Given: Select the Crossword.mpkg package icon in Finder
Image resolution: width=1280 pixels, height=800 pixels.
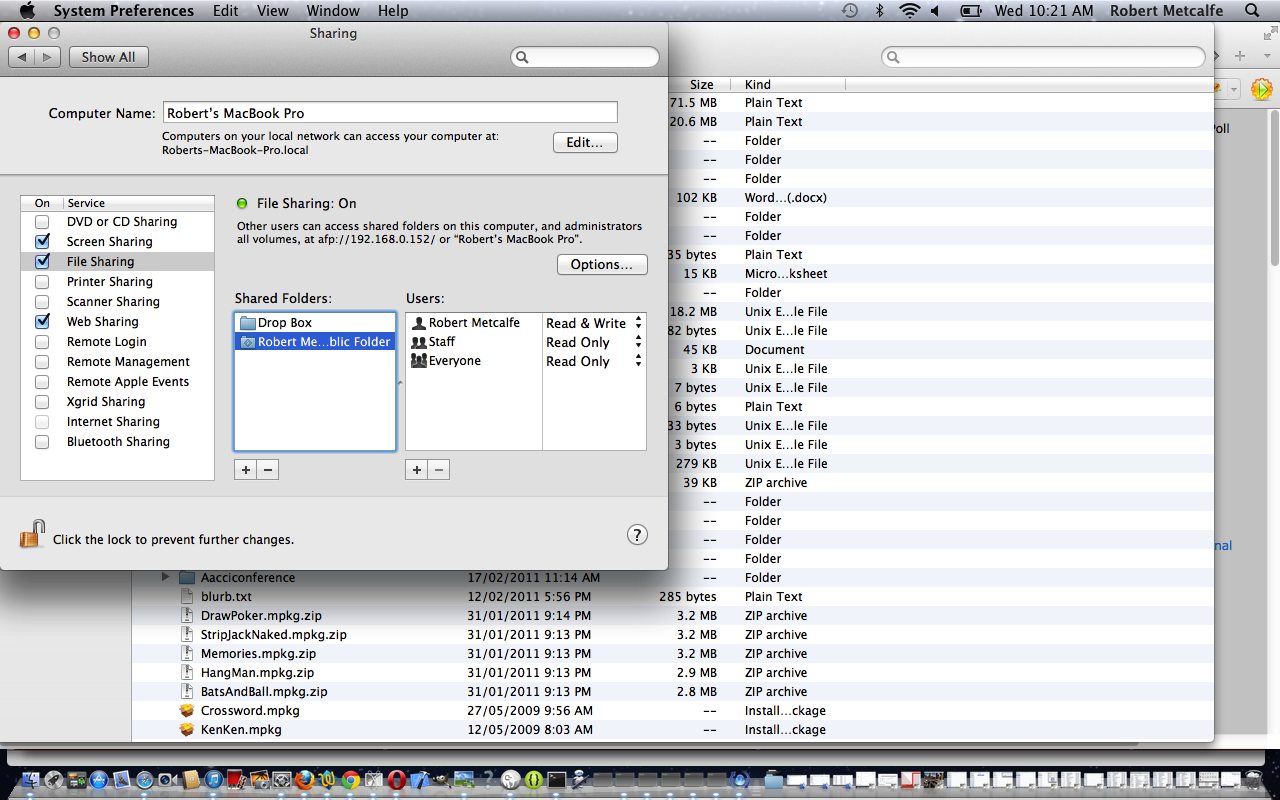Looking at the screenshot, I should coord(186,711).
